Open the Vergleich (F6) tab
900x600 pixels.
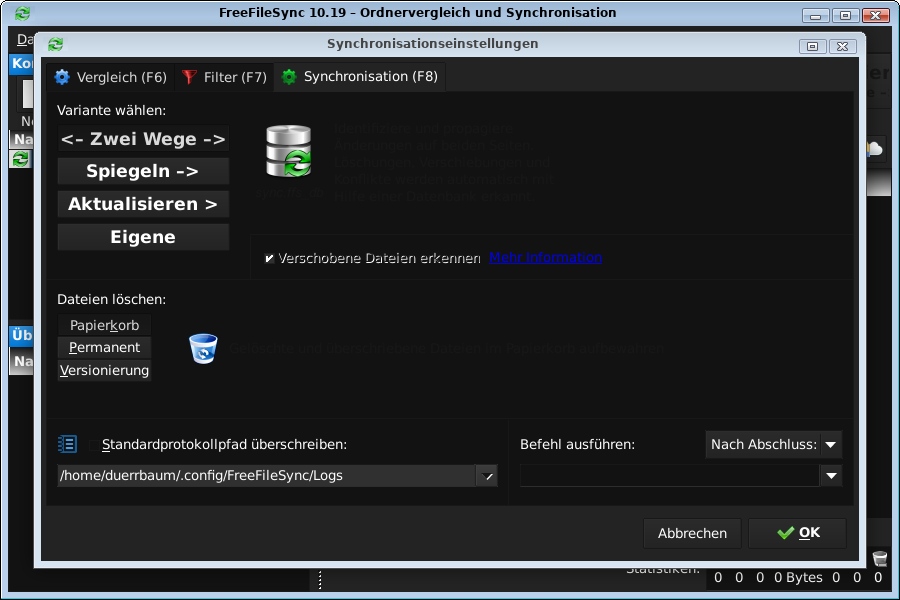coord(110,77)
